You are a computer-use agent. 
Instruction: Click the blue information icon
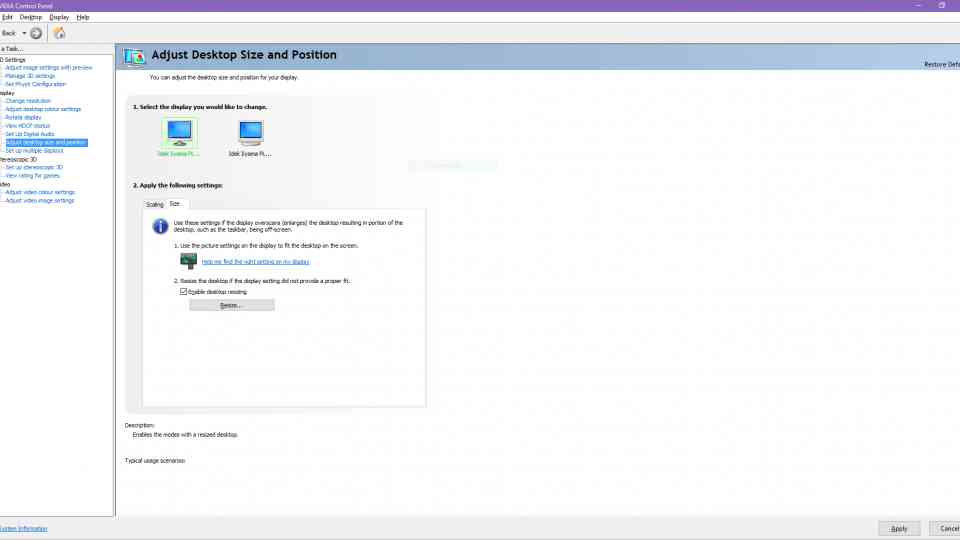(160, 226)
